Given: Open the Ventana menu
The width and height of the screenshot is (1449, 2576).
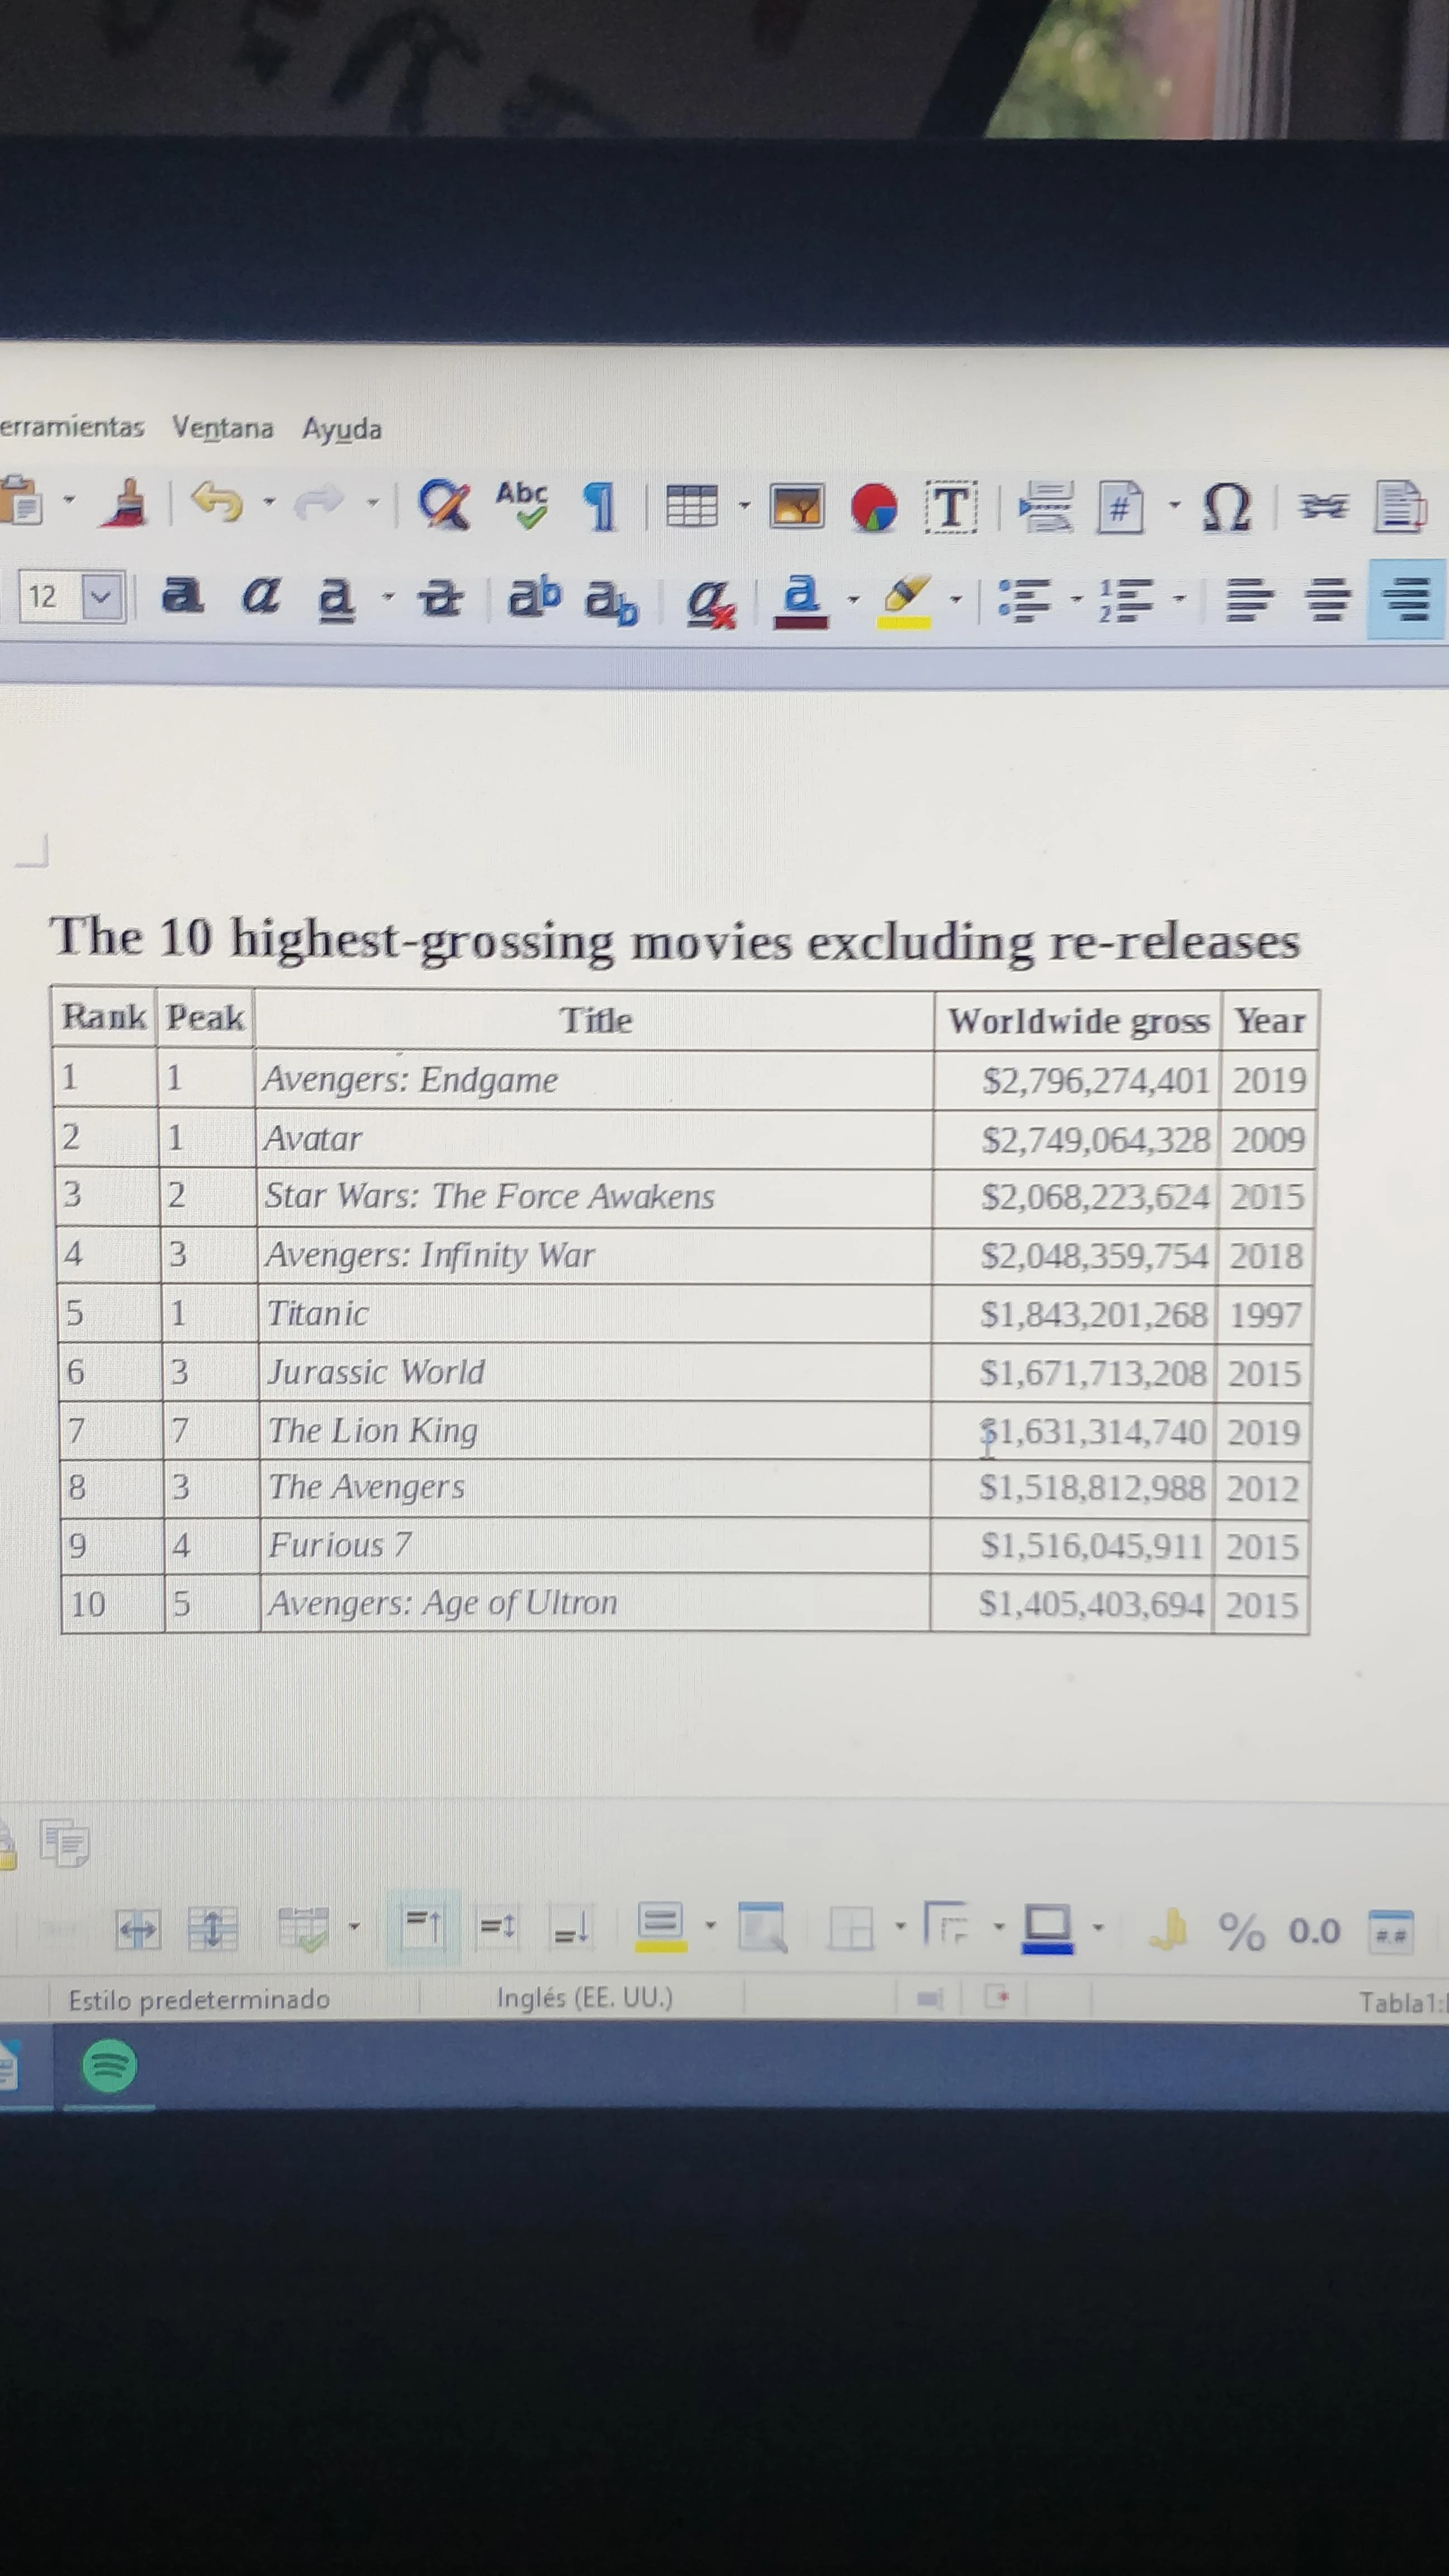Looking at the screenshot, I should pos(222,428).
